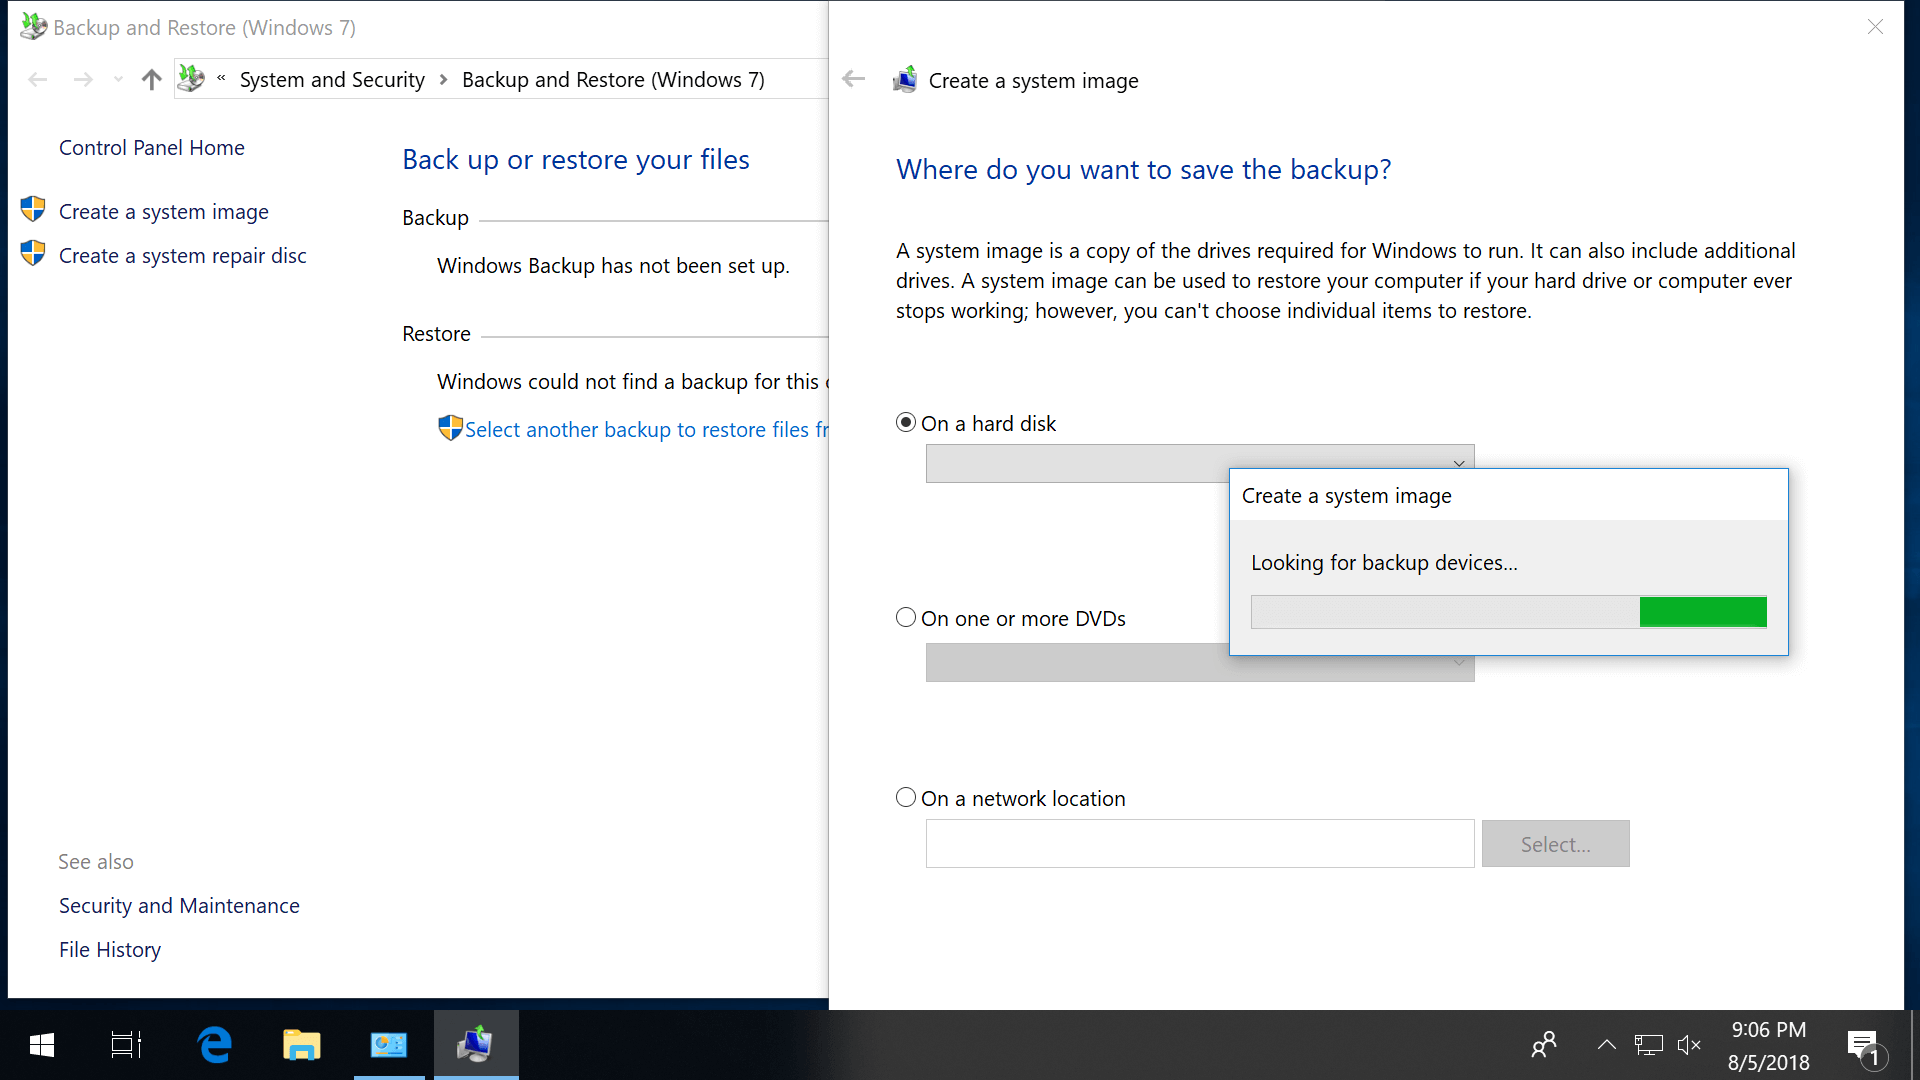The height and width of the screenshot is (1080, 1920).
Task: Select another backup to restore files from
Action: click(647, 430)
